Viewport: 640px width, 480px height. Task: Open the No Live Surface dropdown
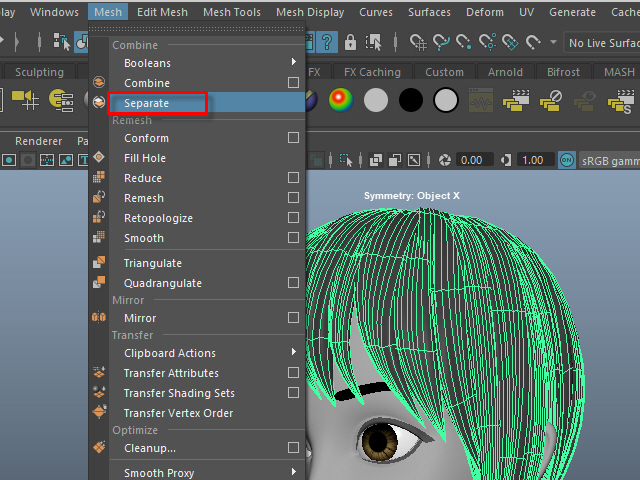(x=600, y=42)
